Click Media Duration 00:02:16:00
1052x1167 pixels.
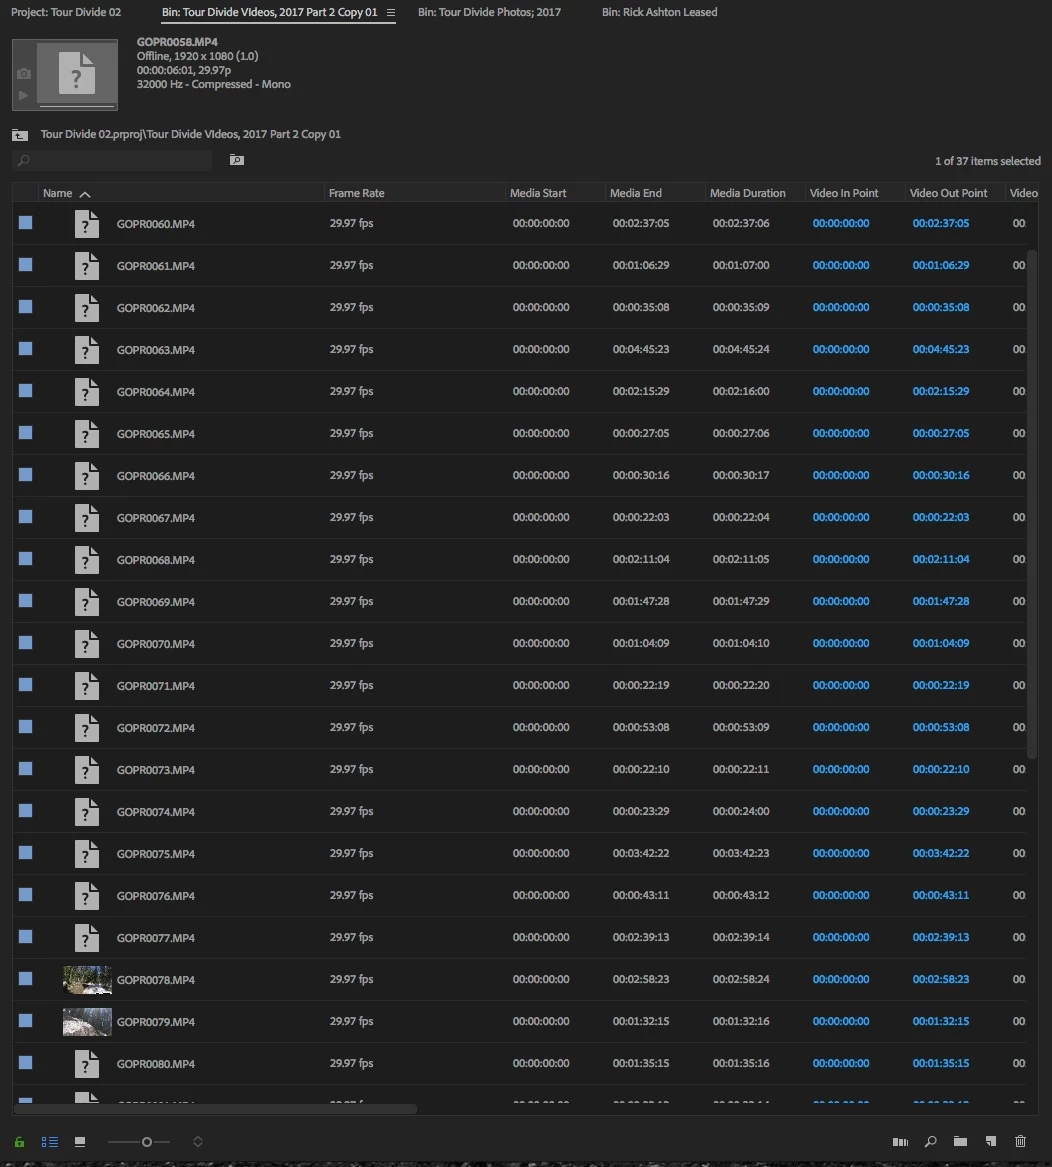[x=741, y=391]
